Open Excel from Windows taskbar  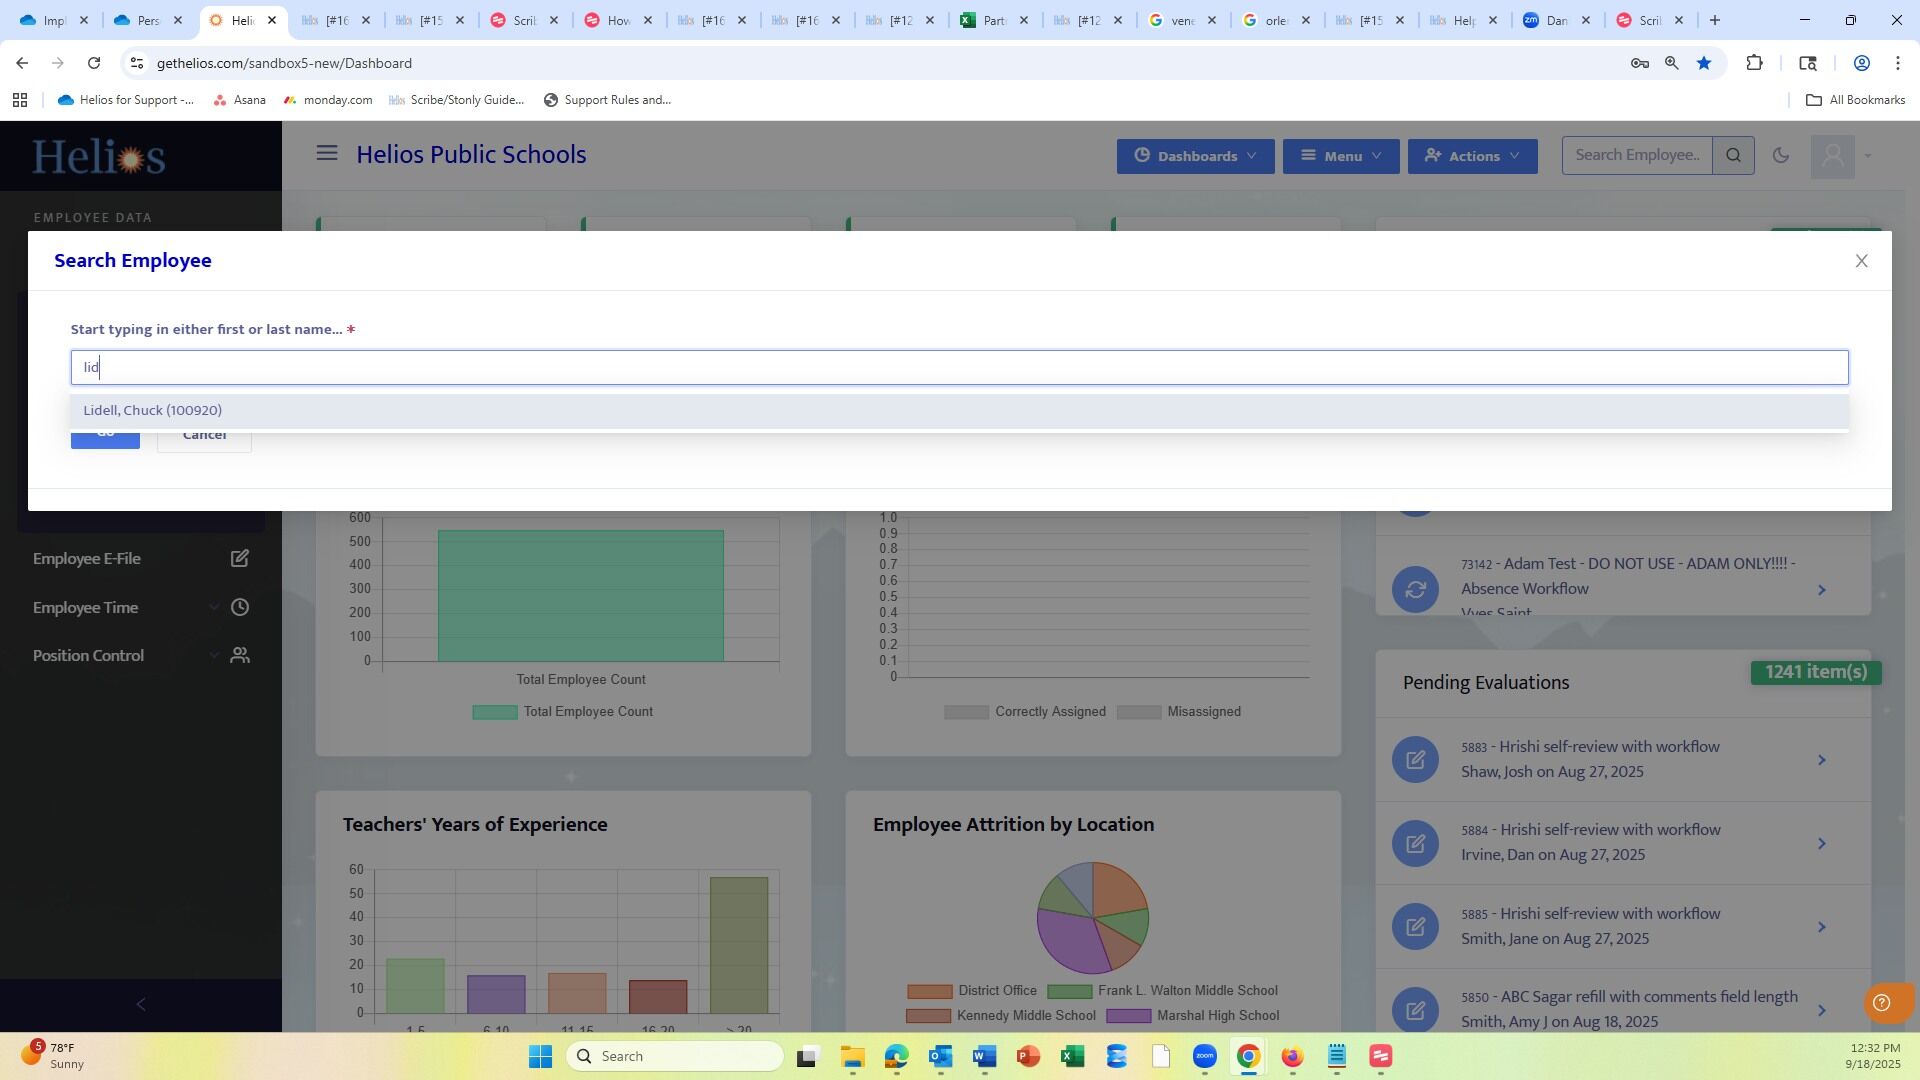[1072, 1057]
